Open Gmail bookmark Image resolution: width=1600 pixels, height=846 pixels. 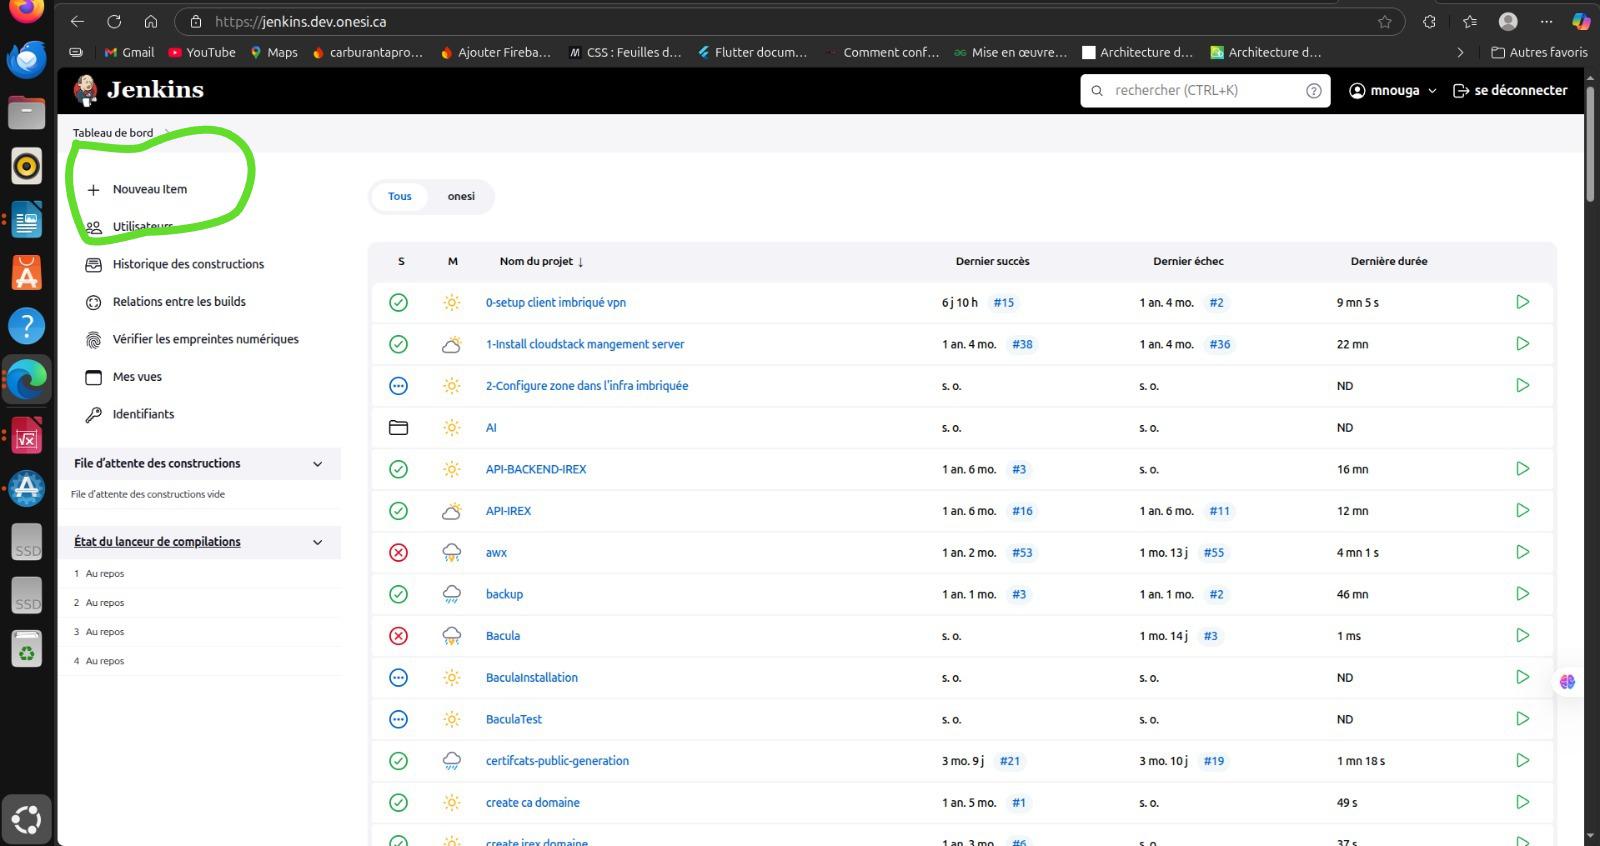coord(129,52)
